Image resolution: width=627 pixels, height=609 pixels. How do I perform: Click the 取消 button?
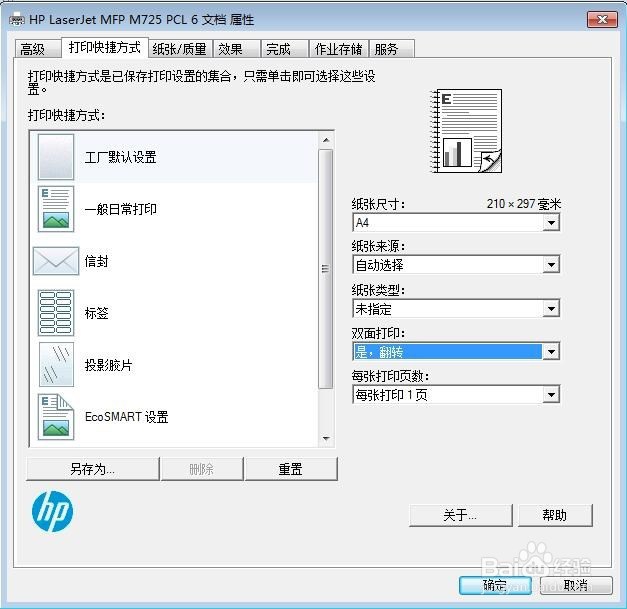576,585
